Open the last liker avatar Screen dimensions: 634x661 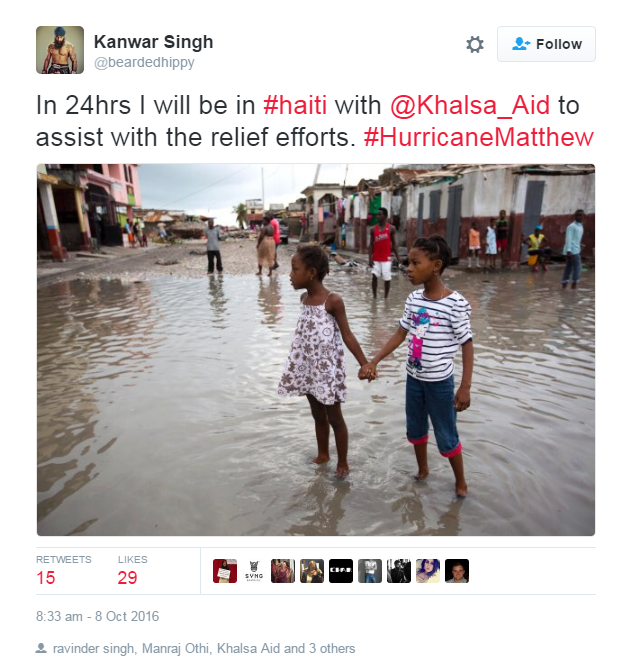click(457, 571)
